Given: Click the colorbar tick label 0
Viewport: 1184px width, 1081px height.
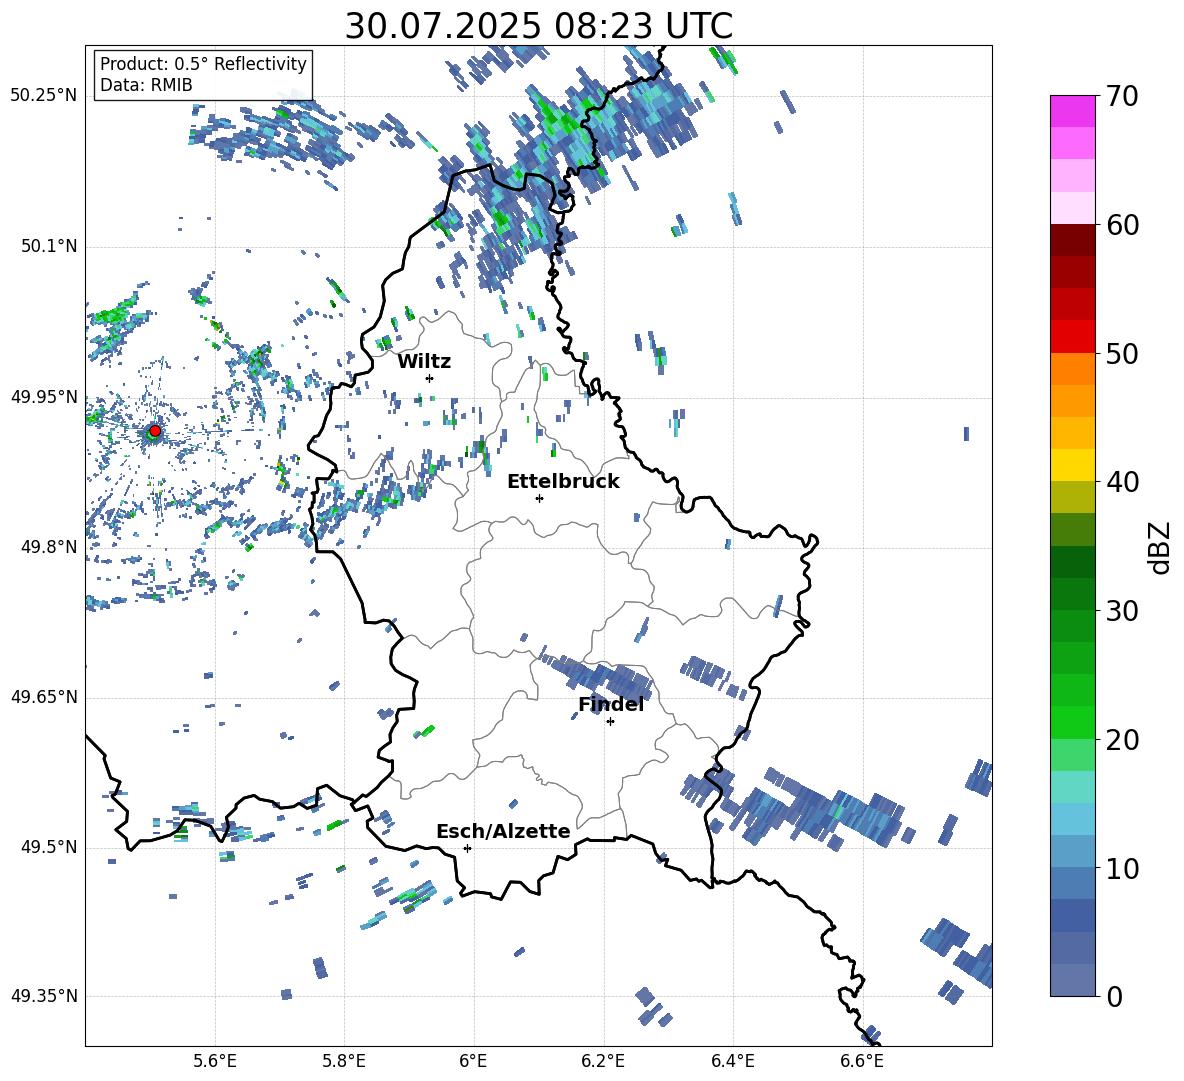Looking at the screenshot, I should (x=1114, y=996).
